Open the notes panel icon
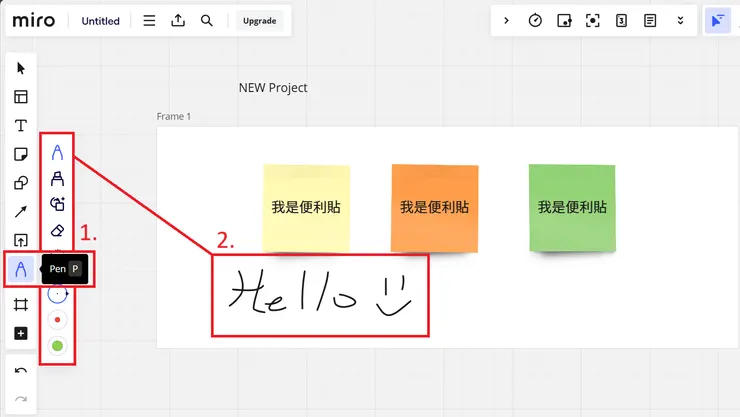The image size is (740, 417). click(x=650, y=21)
